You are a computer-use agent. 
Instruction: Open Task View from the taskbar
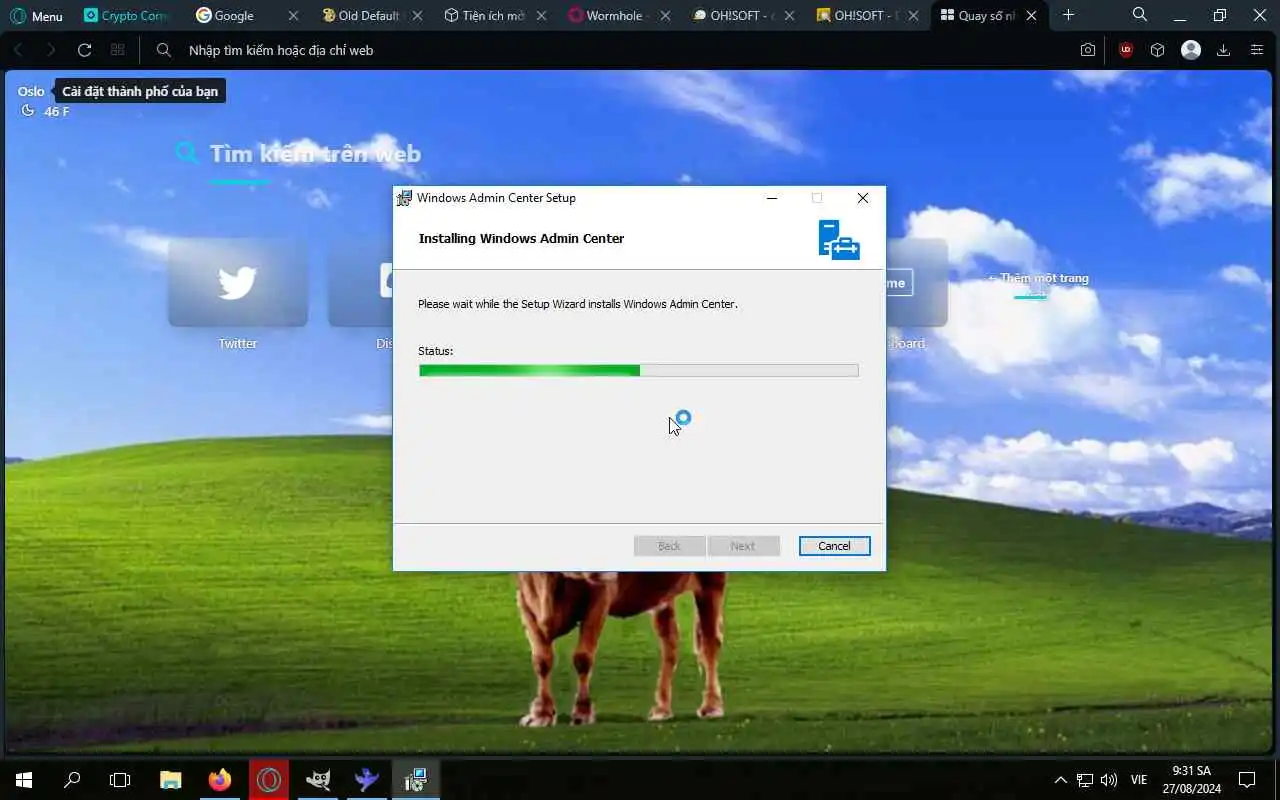click(x=120, y=780)
